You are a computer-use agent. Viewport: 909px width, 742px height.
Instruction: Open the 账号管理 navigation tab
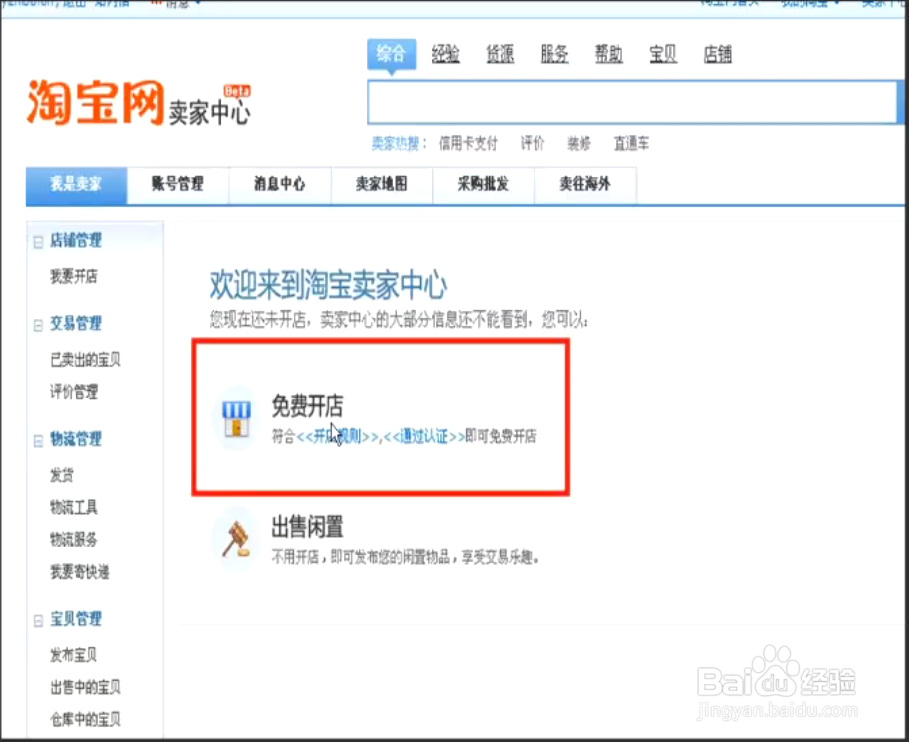(x=178, y=185)
